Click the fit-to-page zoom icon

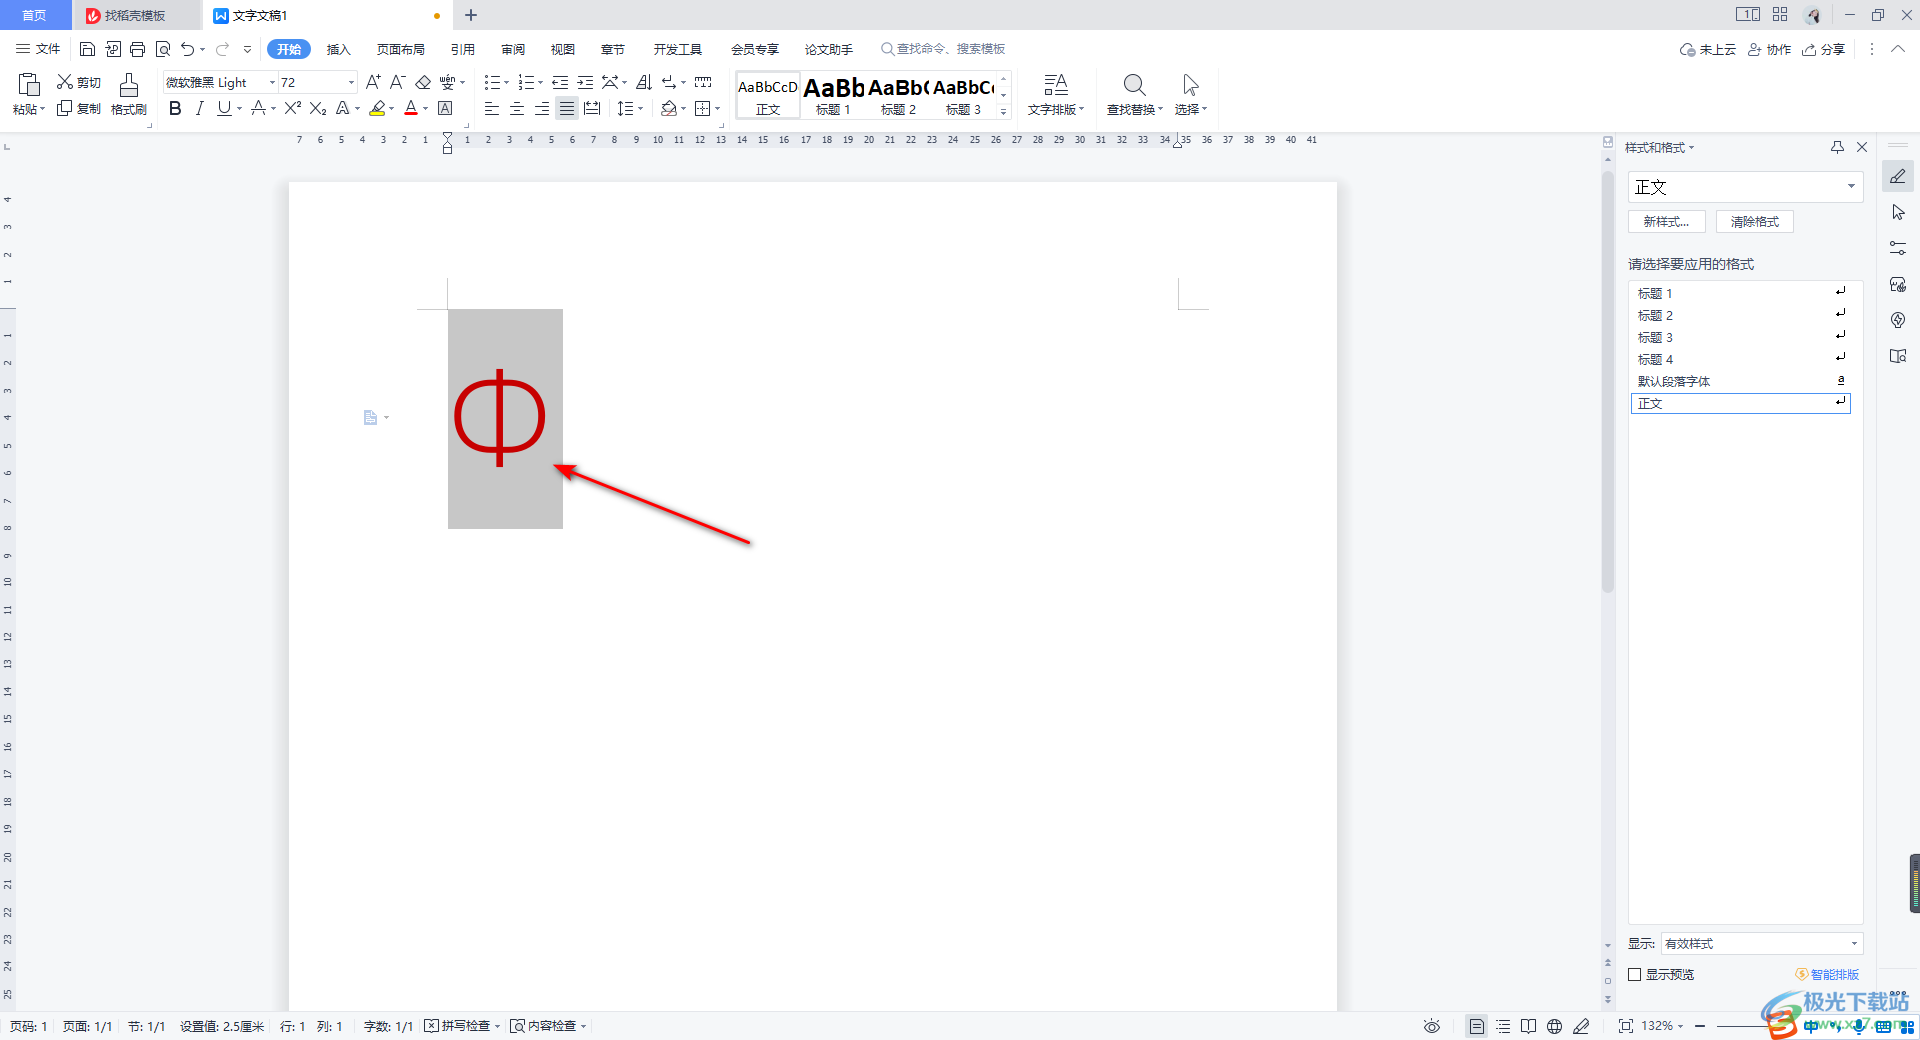point(1625,1026)
